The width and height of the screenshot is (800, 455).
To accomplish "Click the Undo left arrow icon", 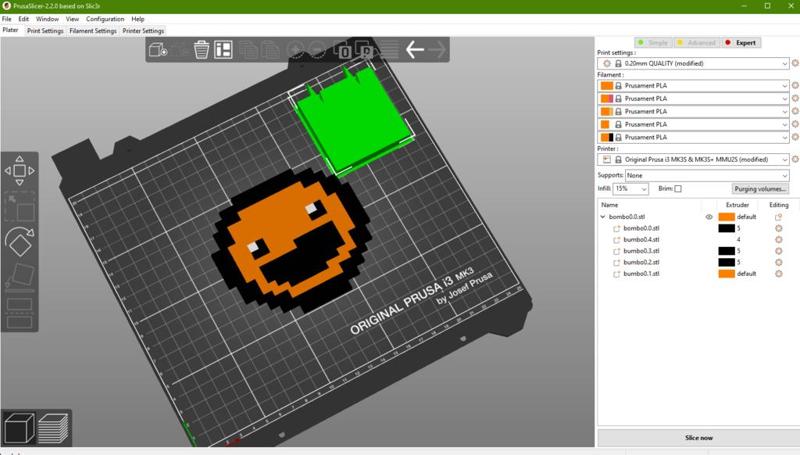I will pyautogui.click(x=415, y=49).
